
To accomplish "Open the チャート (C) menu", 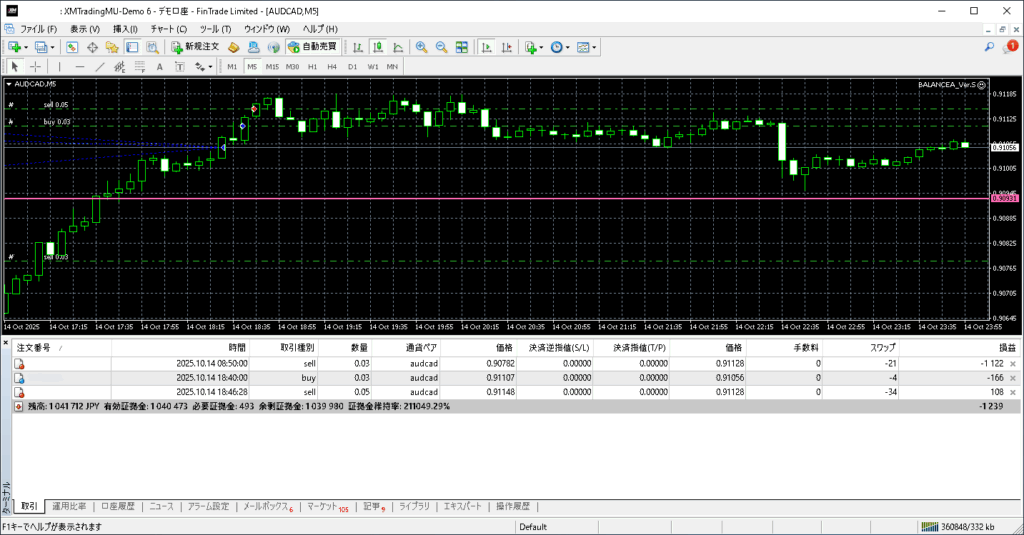I will click(x=168, y=29).
